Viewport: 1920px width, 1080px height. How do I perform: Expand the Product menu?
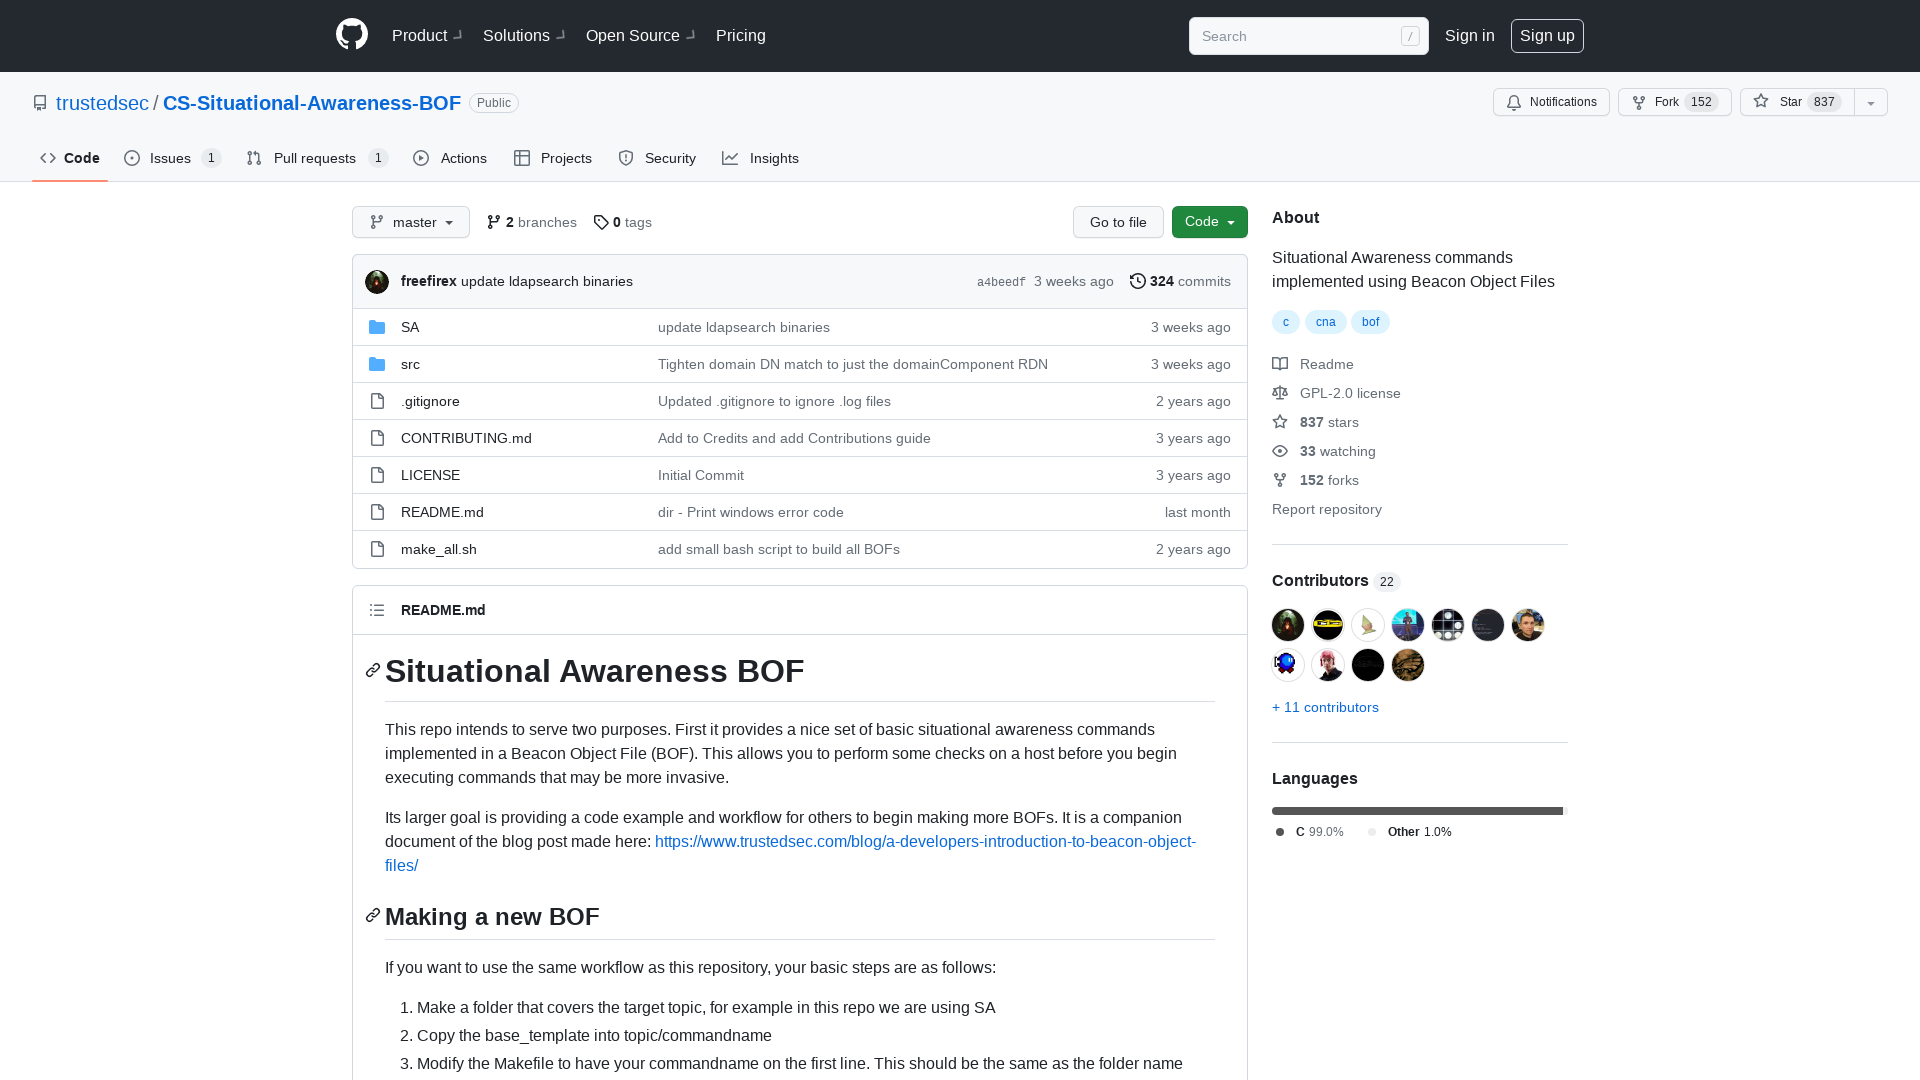[427, 35]
